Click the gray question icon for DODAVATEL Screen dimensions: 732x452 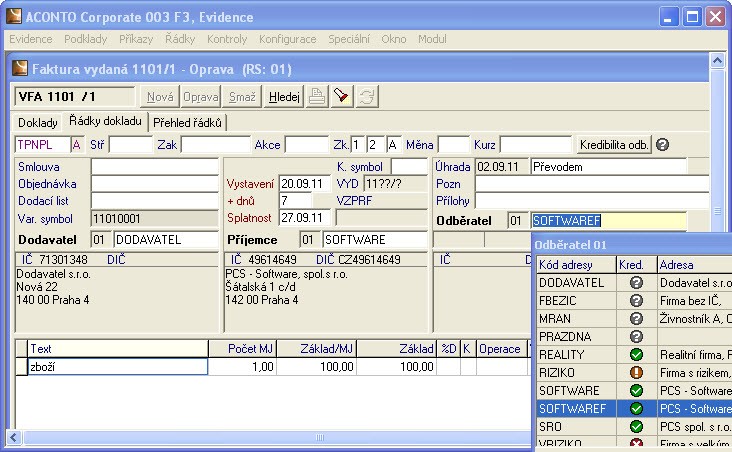(636, 283)
